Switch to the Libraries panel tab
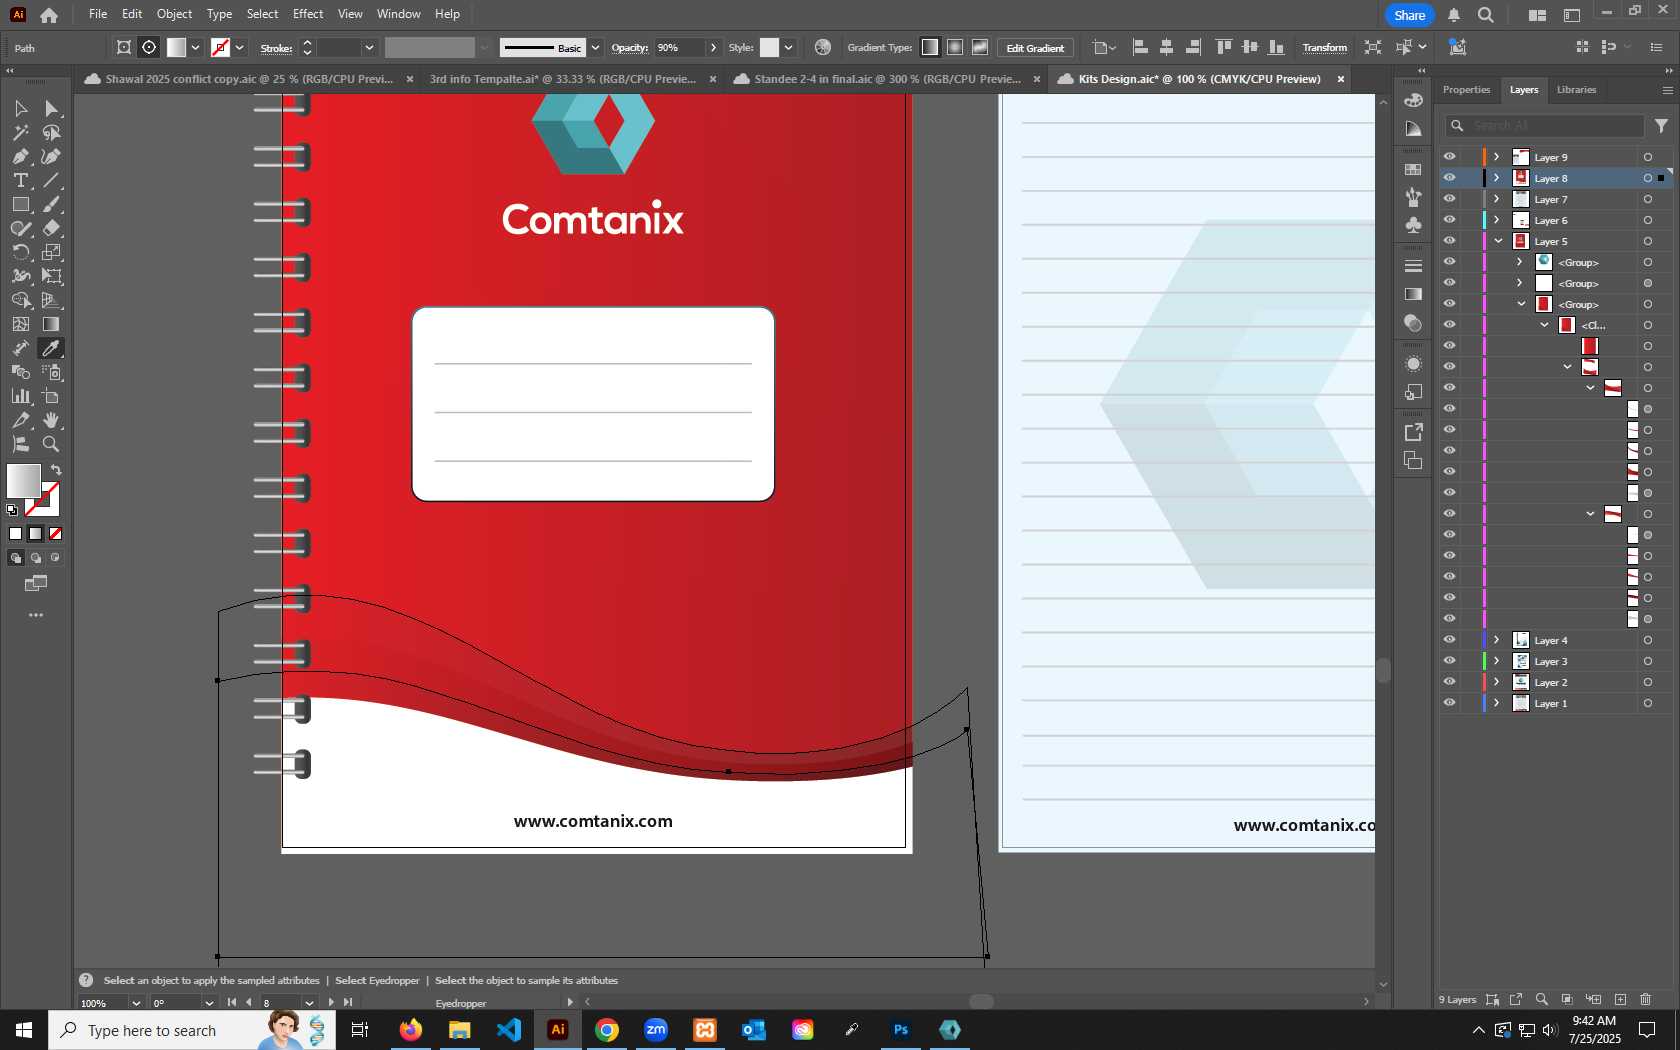The width and height of the screenshot is (1680, 1050). click(x=1576, y=90)
